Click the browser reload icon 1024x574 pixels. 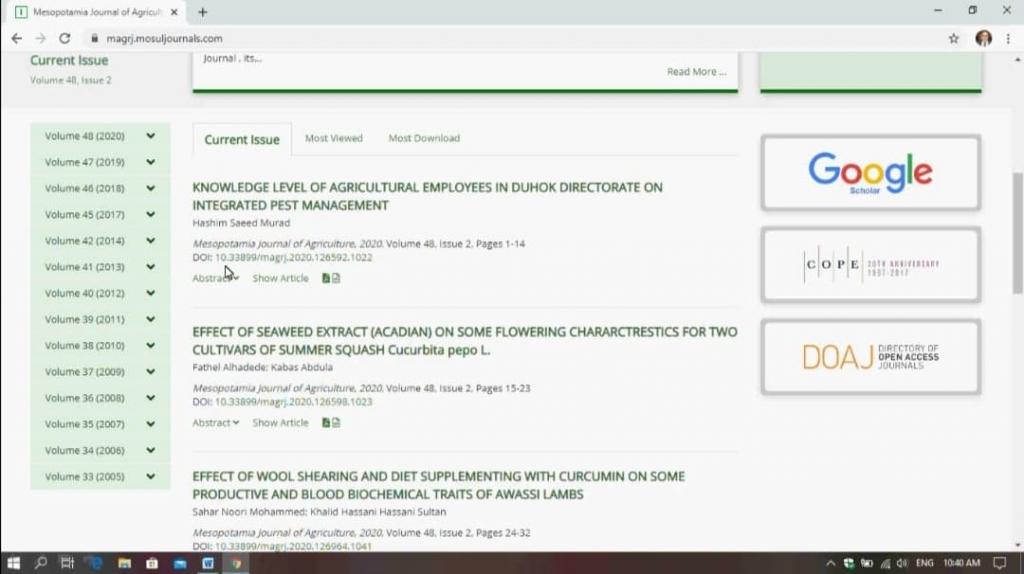click(x=65, y=38)
